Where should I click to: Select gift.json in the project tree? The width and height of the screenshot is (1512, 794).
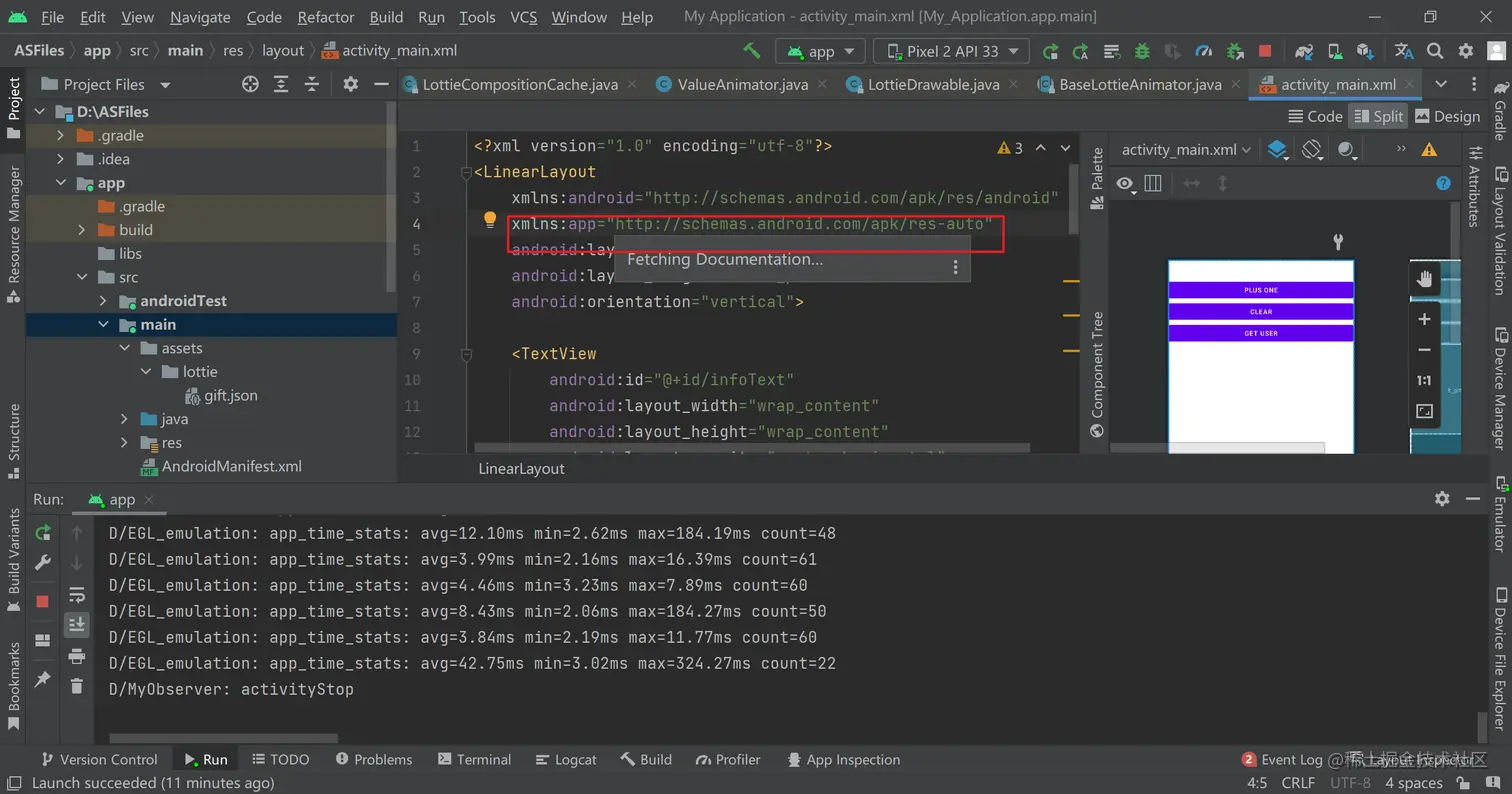click(x=231, y=396)
